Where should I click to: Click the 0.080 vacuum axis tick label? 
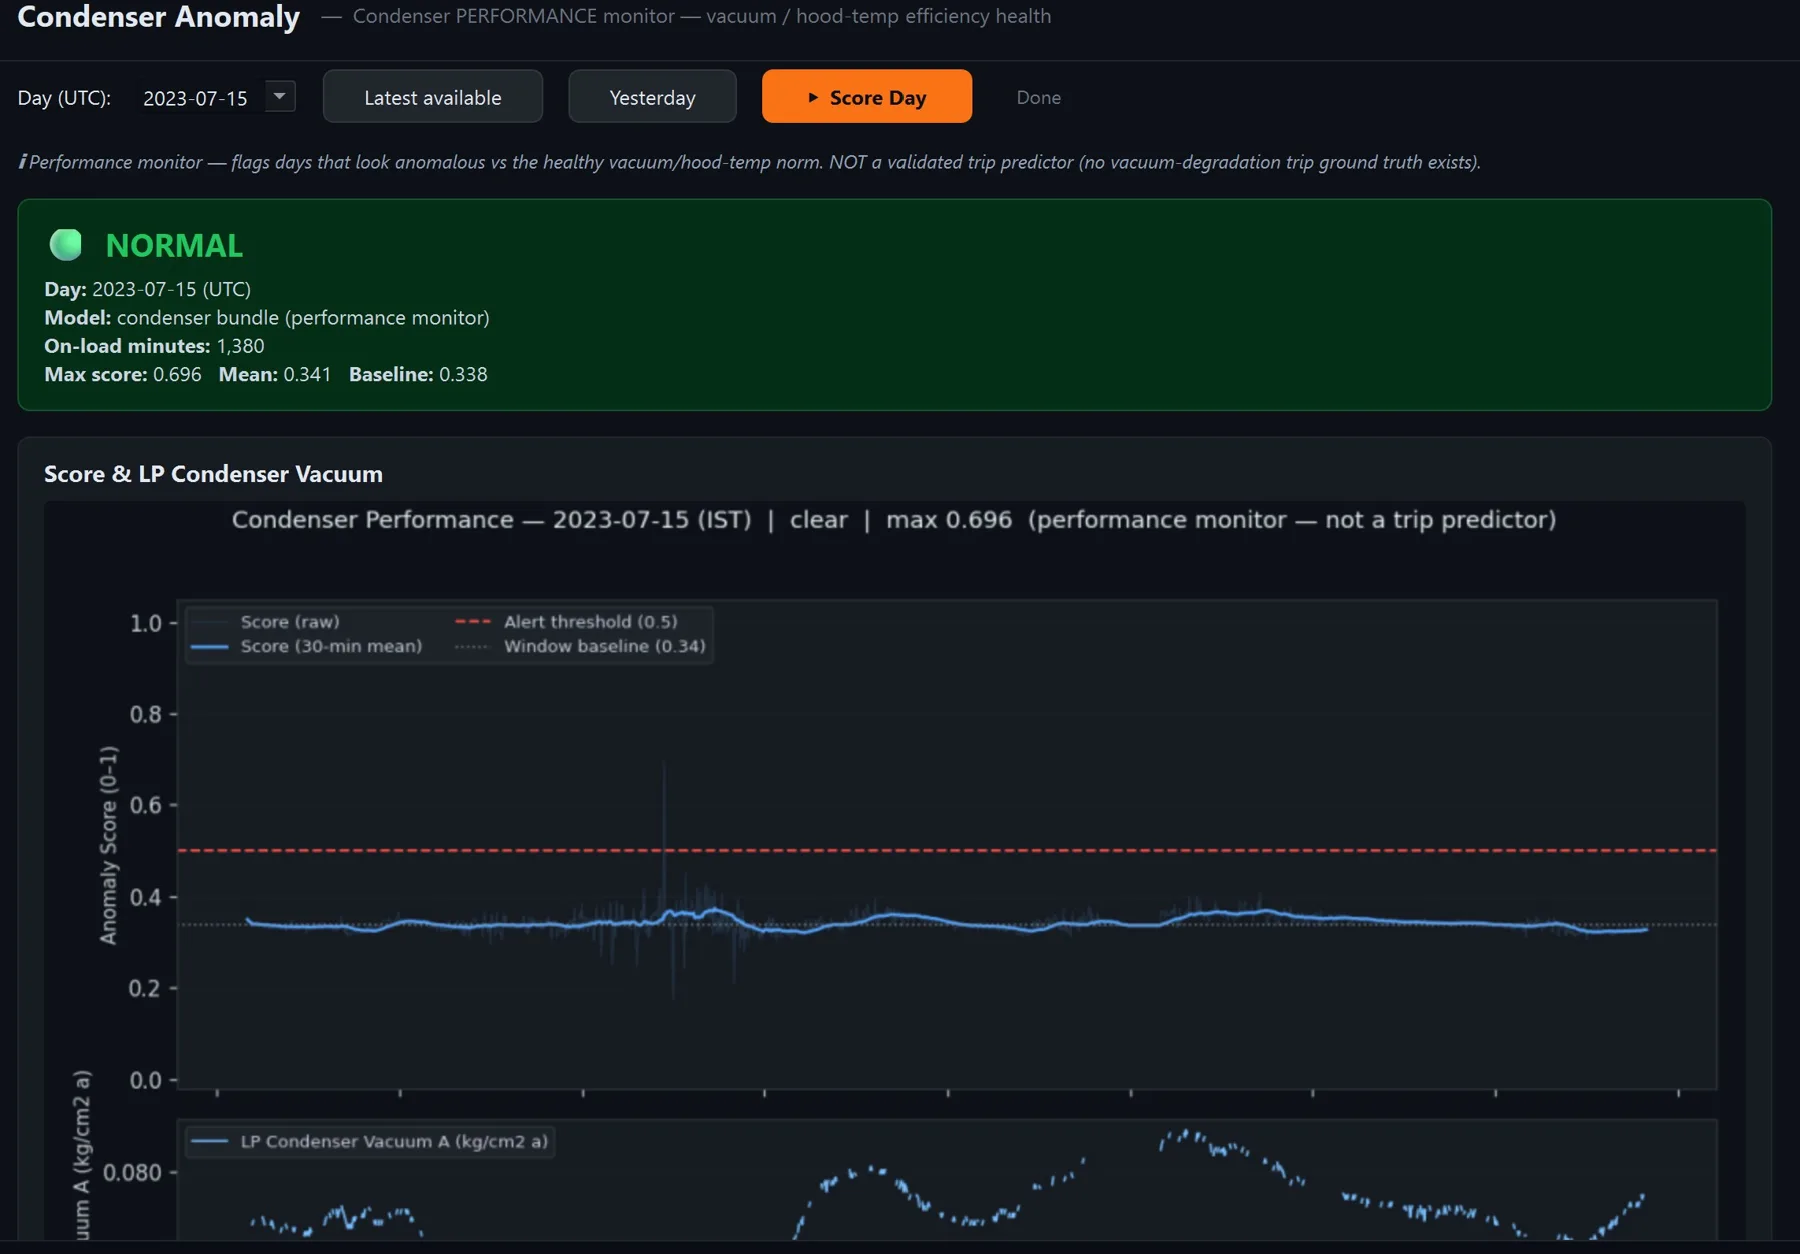click(132, 1172)
